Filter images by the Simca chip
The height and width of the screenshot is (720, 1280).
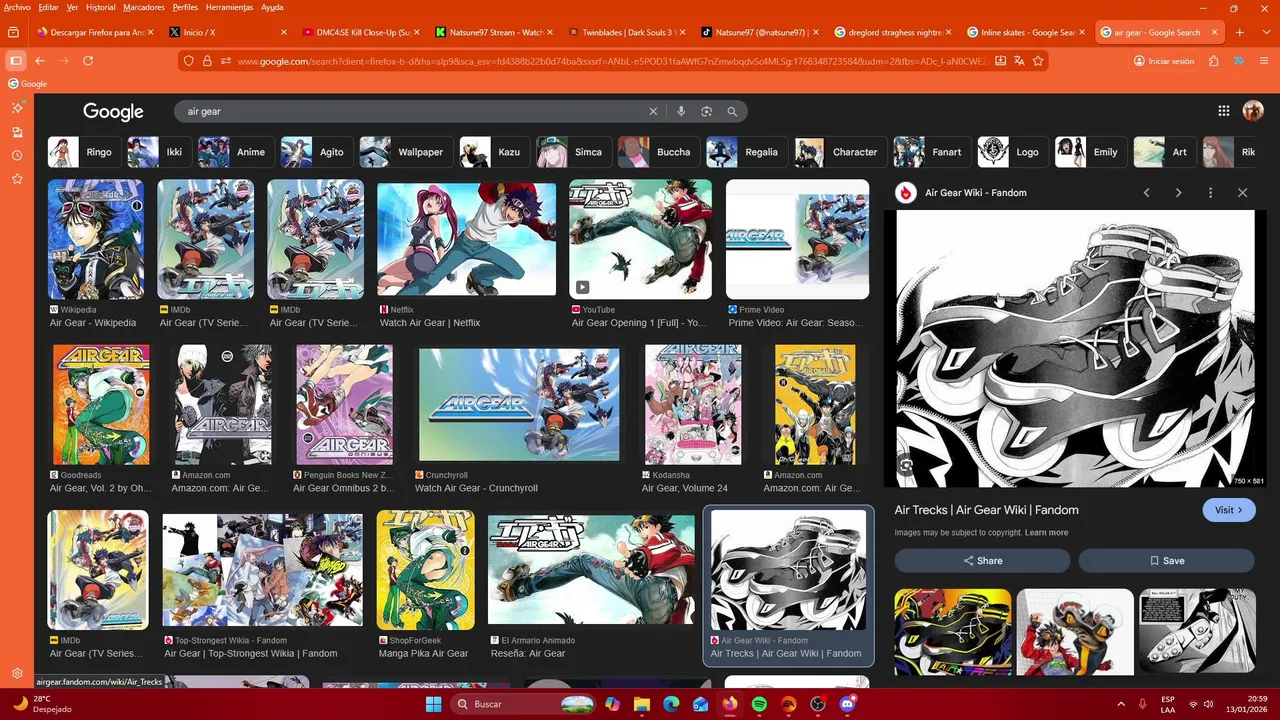click(573, 152)
